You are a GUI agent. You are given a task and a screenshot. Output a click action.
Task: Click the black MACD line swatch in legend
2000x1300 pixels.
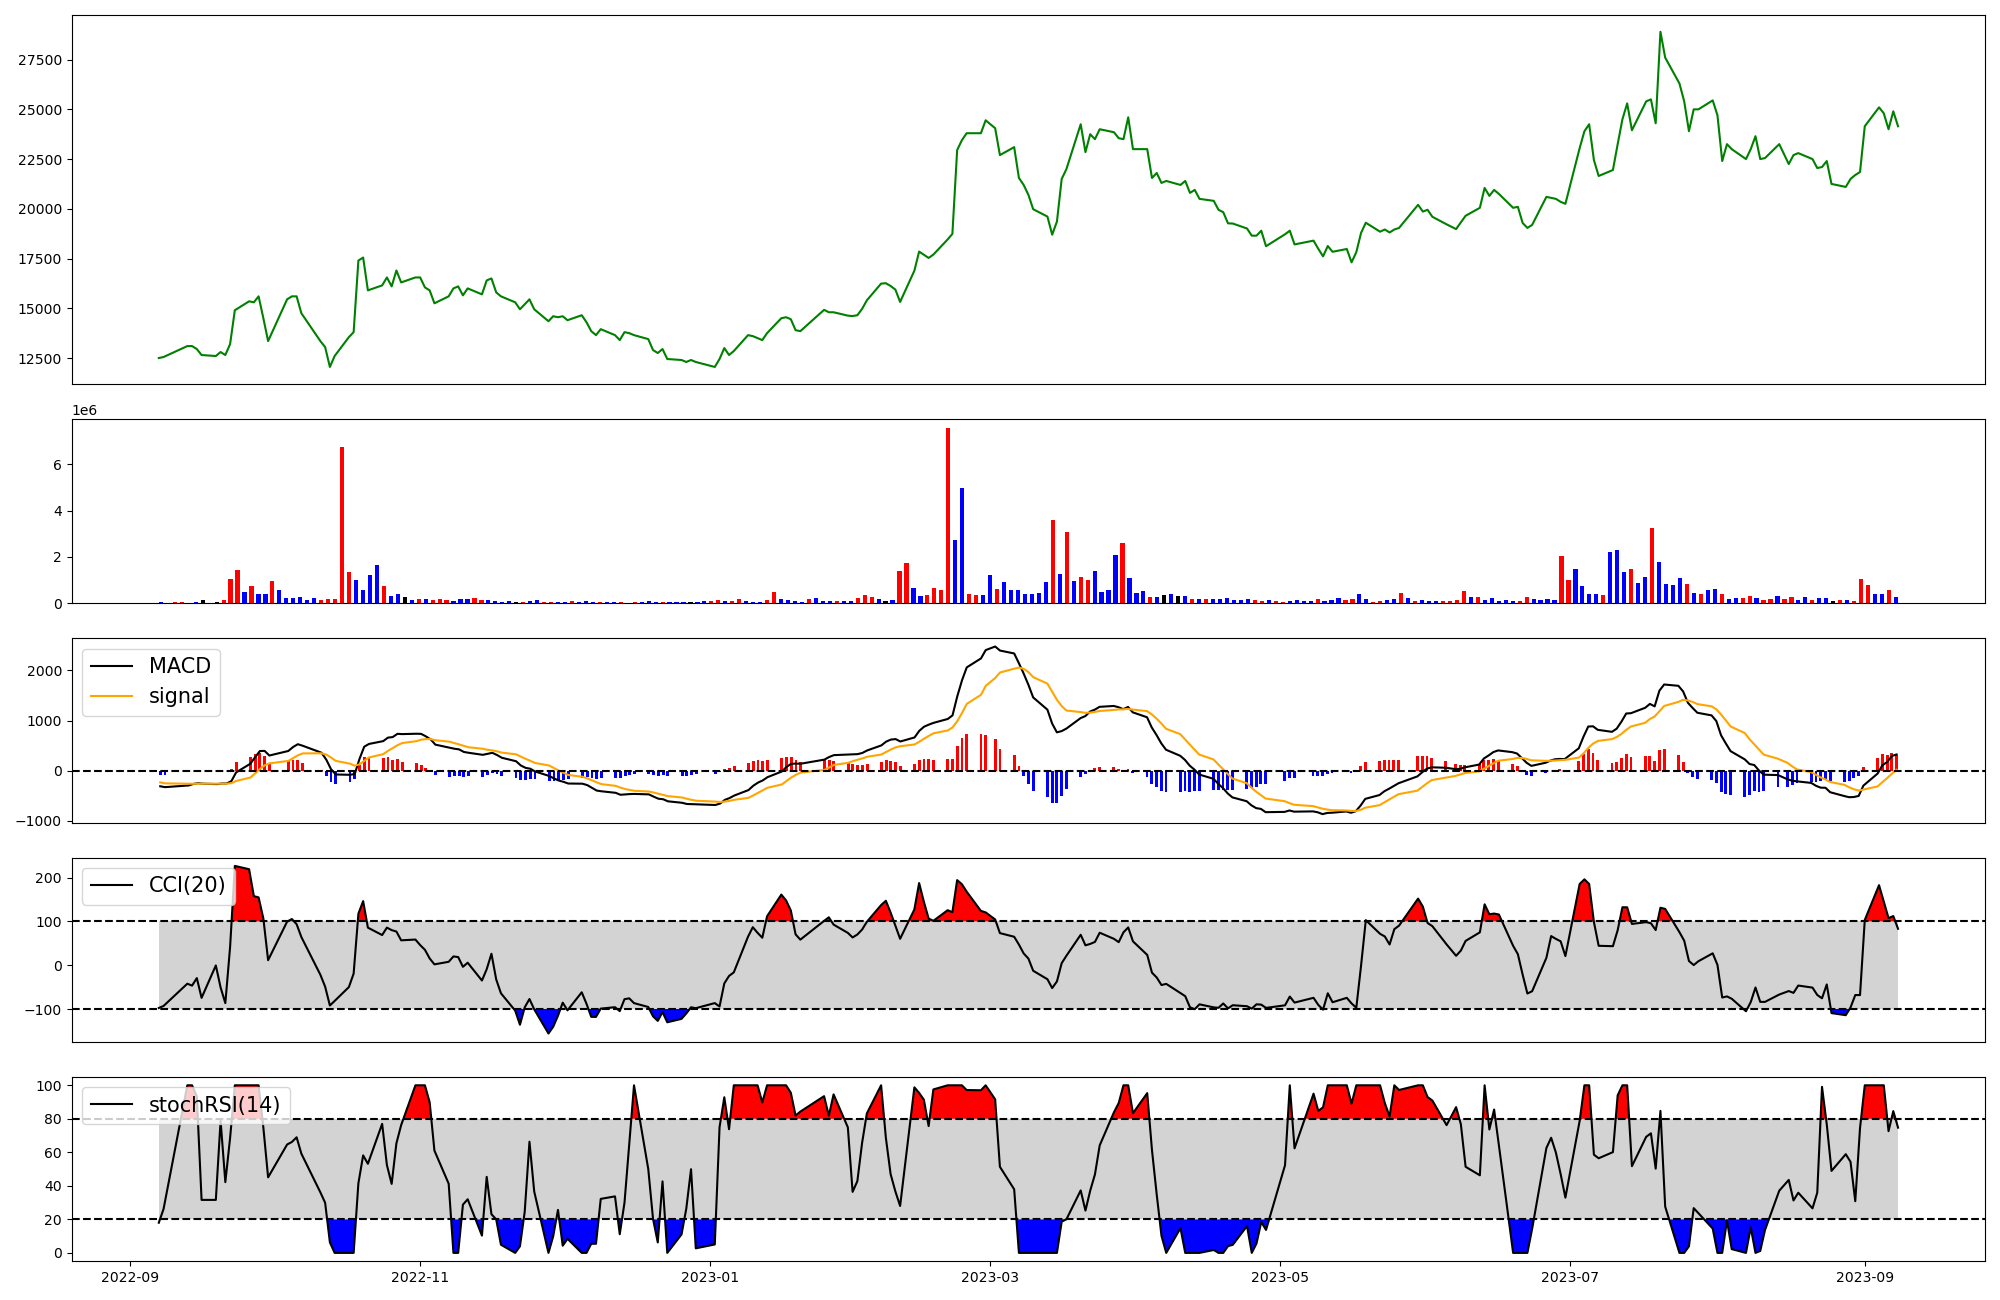point(112,667)
